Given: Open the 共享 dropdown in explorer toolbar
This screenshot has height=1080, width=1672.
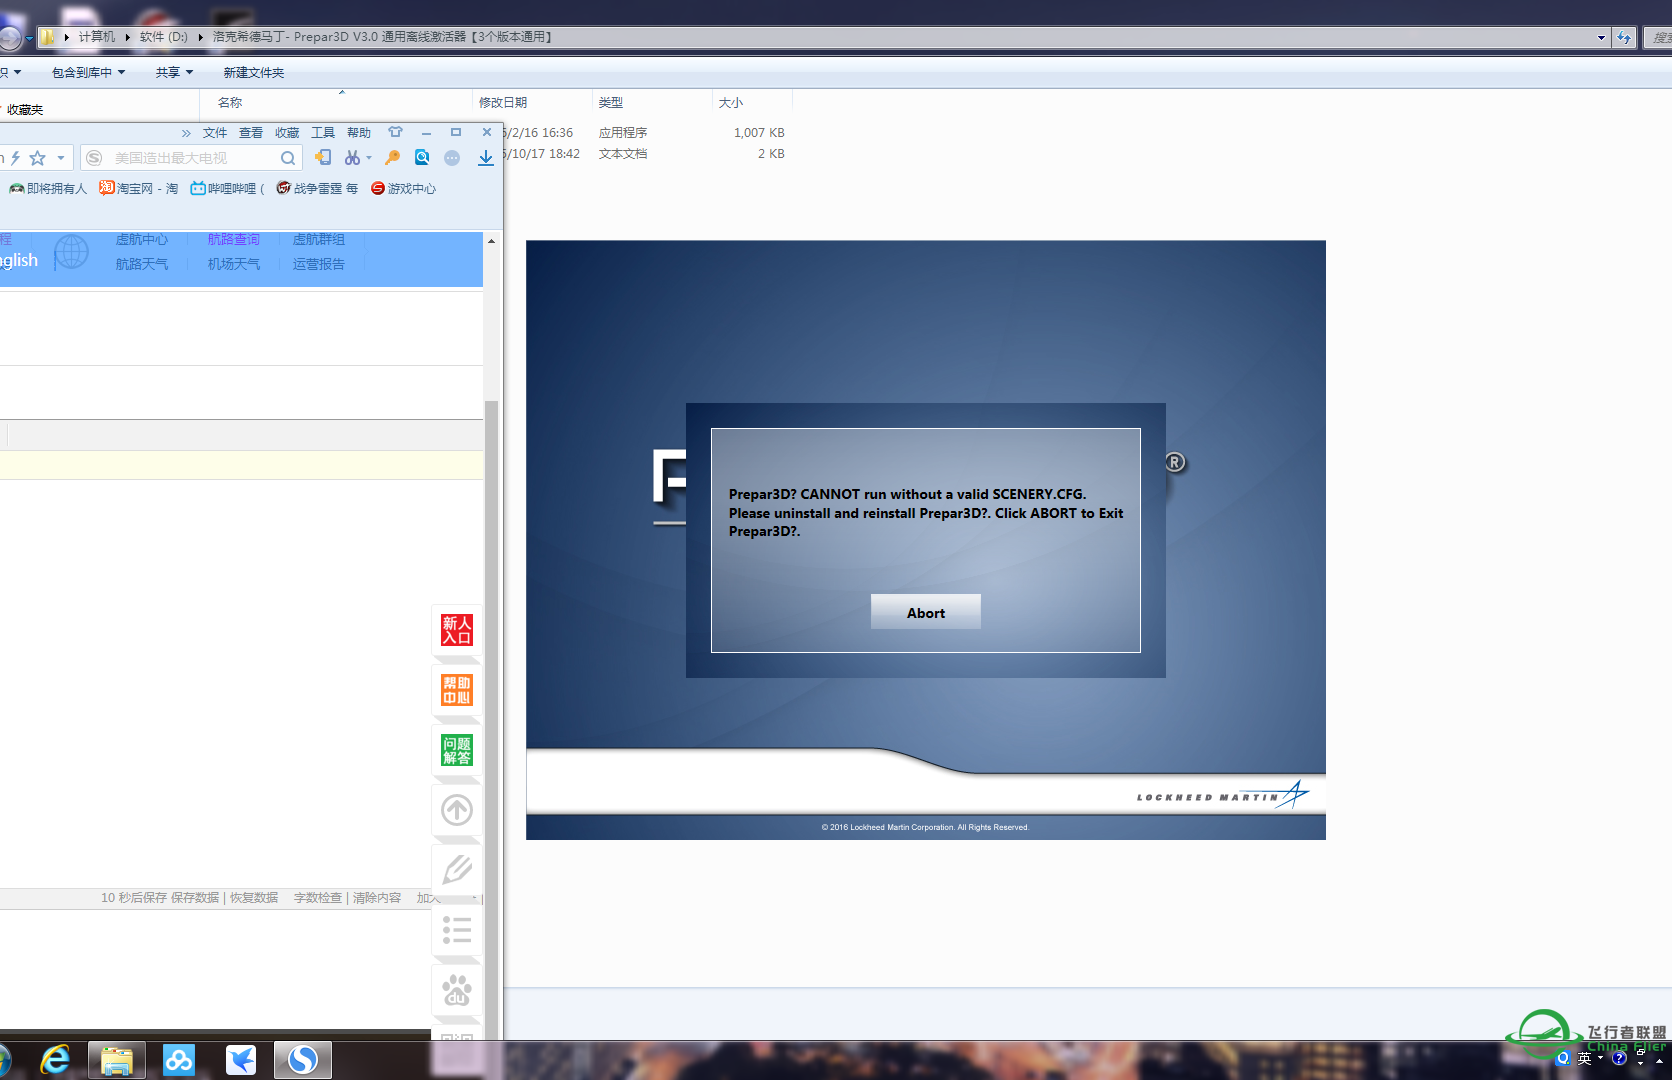Looking at the screenshot, I should tap(174, 72).
